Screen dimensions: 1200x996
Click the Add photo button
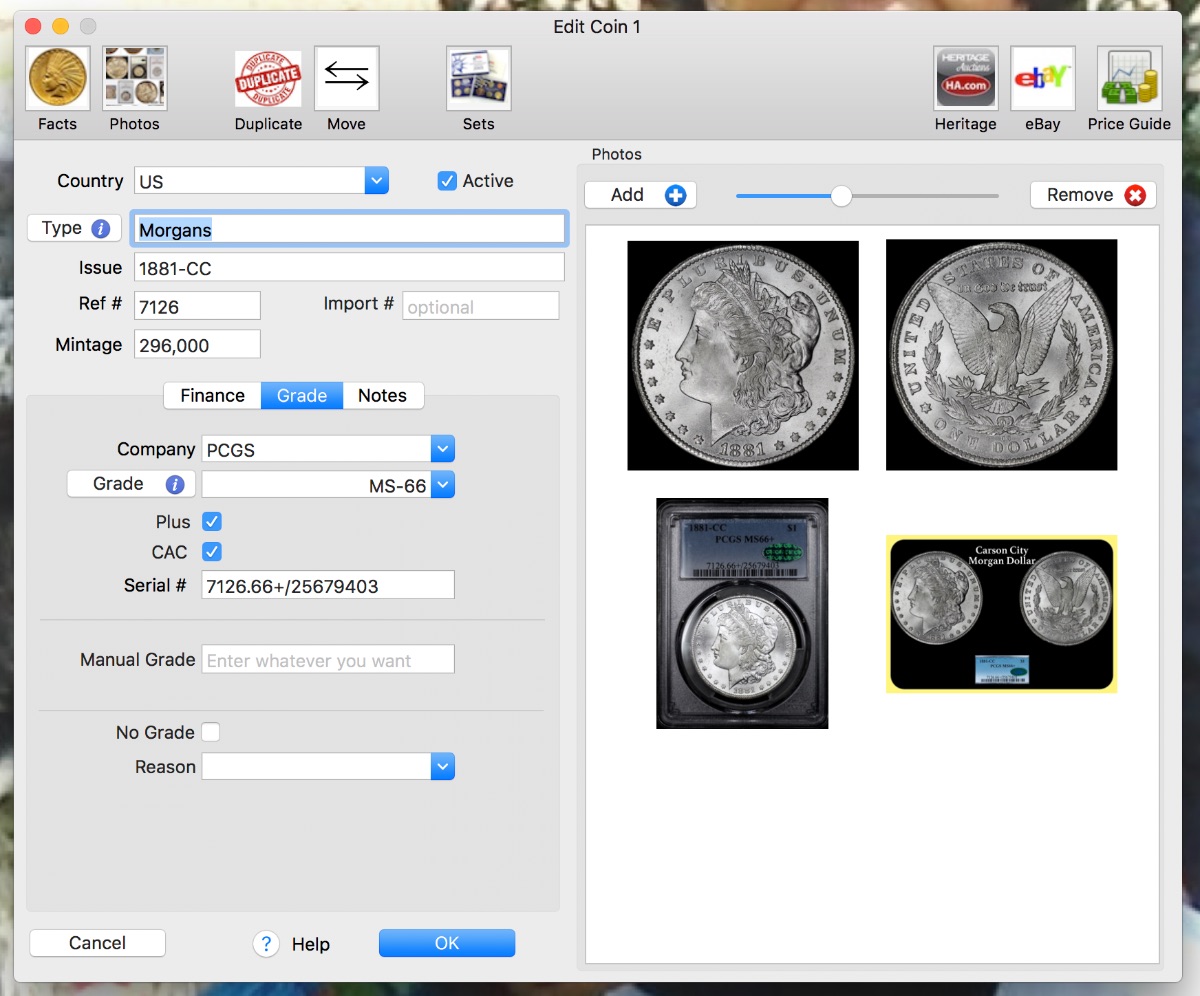click(640, 195)
